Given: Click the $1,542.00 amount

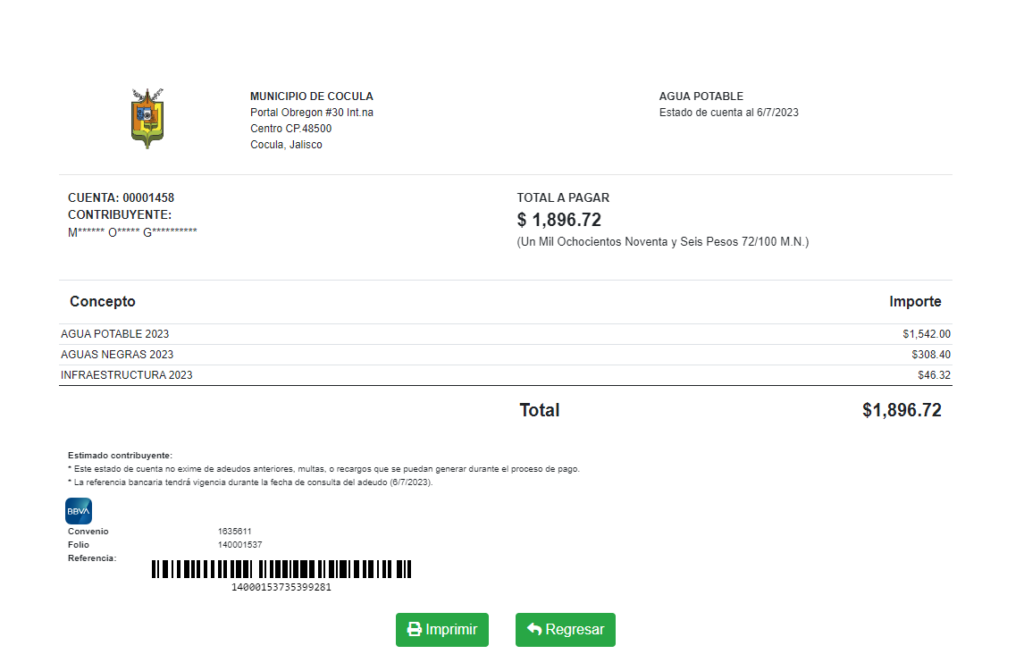Looking at the screenshot, I should [x=926, y=334].
